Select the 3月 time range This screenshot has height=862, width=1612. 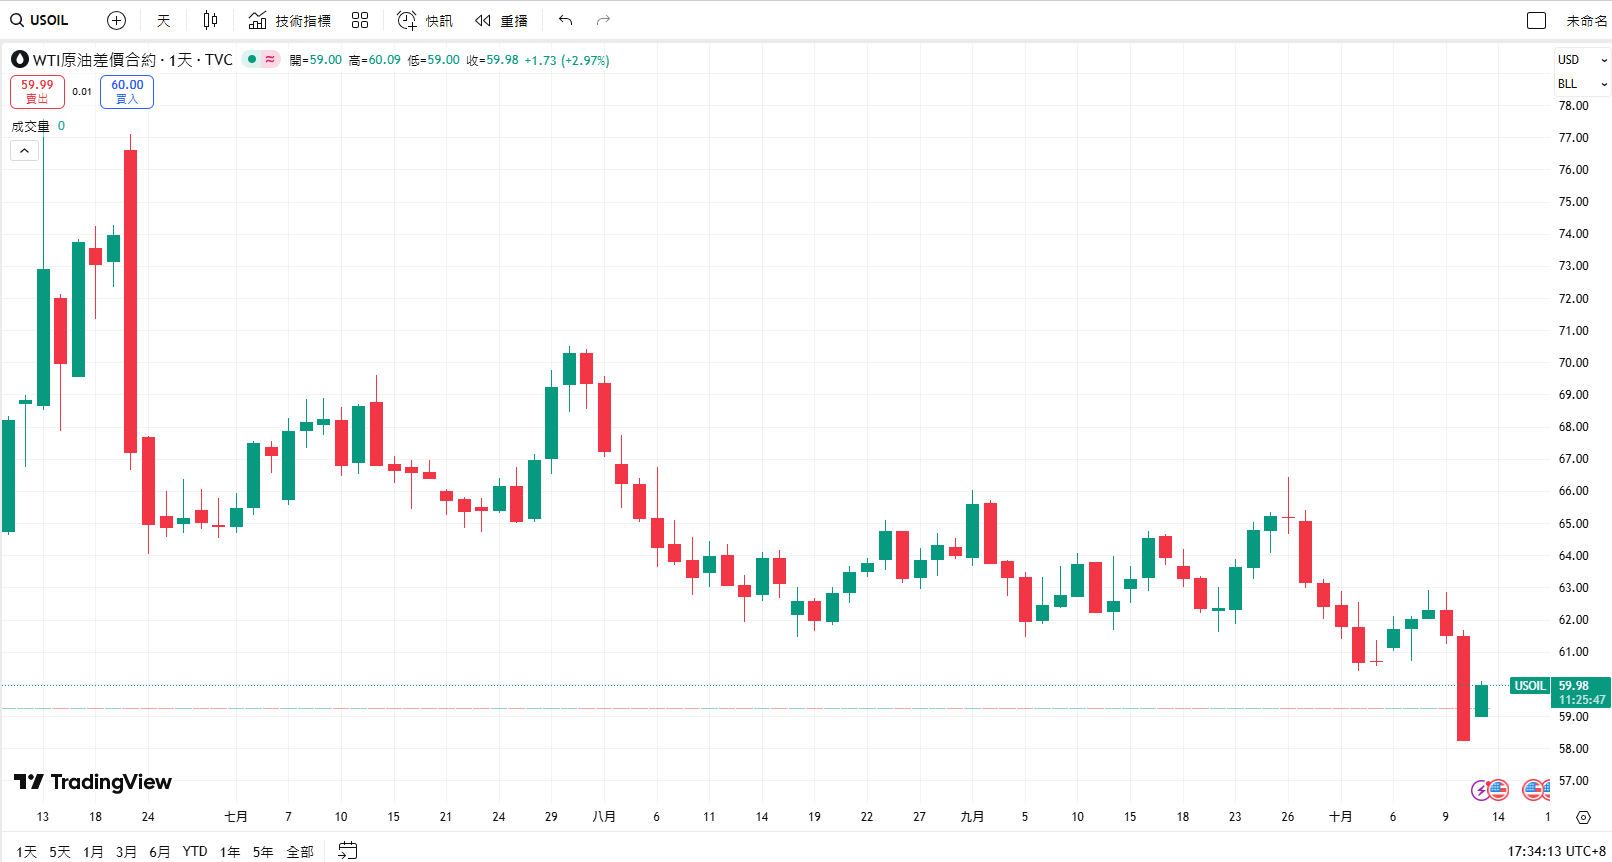pyautogui.click(x=126, y=852)
